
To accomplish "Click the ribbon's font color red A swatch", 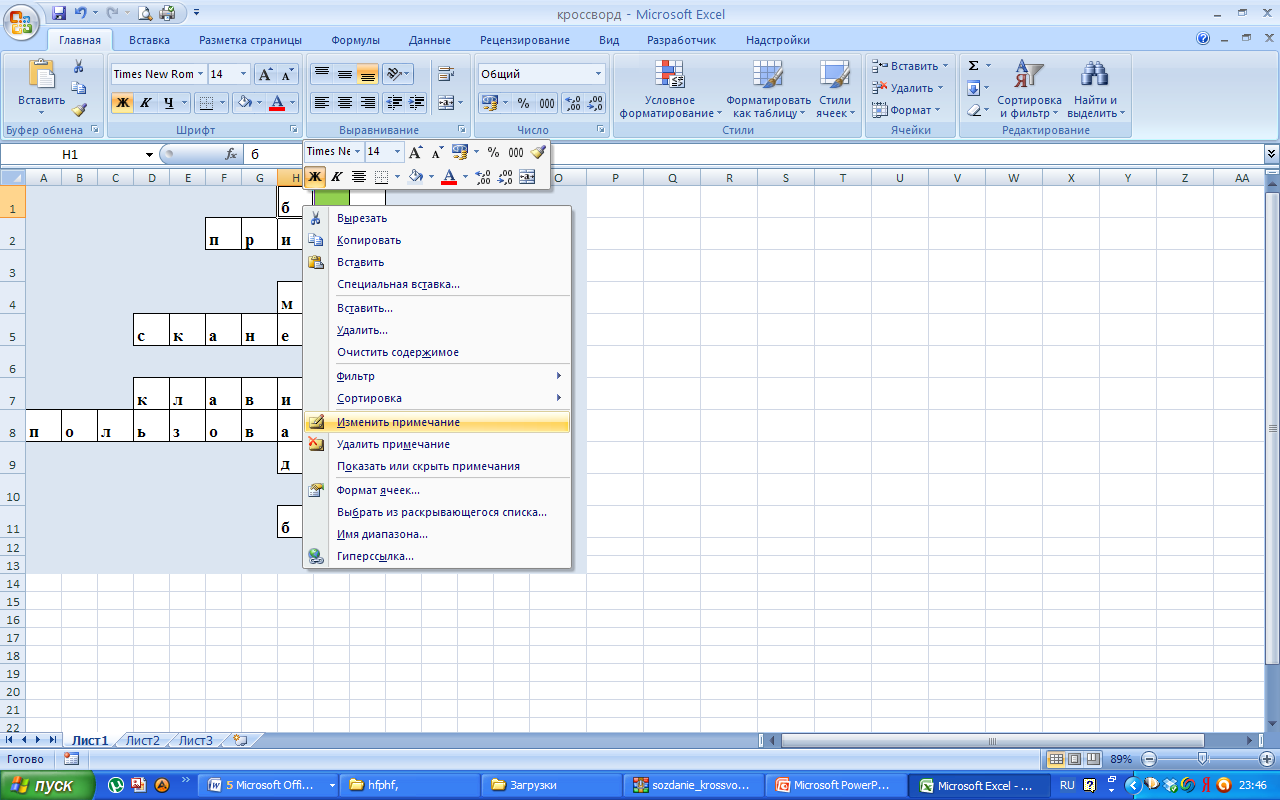I will pyautogui.click(x=277, y=103).
